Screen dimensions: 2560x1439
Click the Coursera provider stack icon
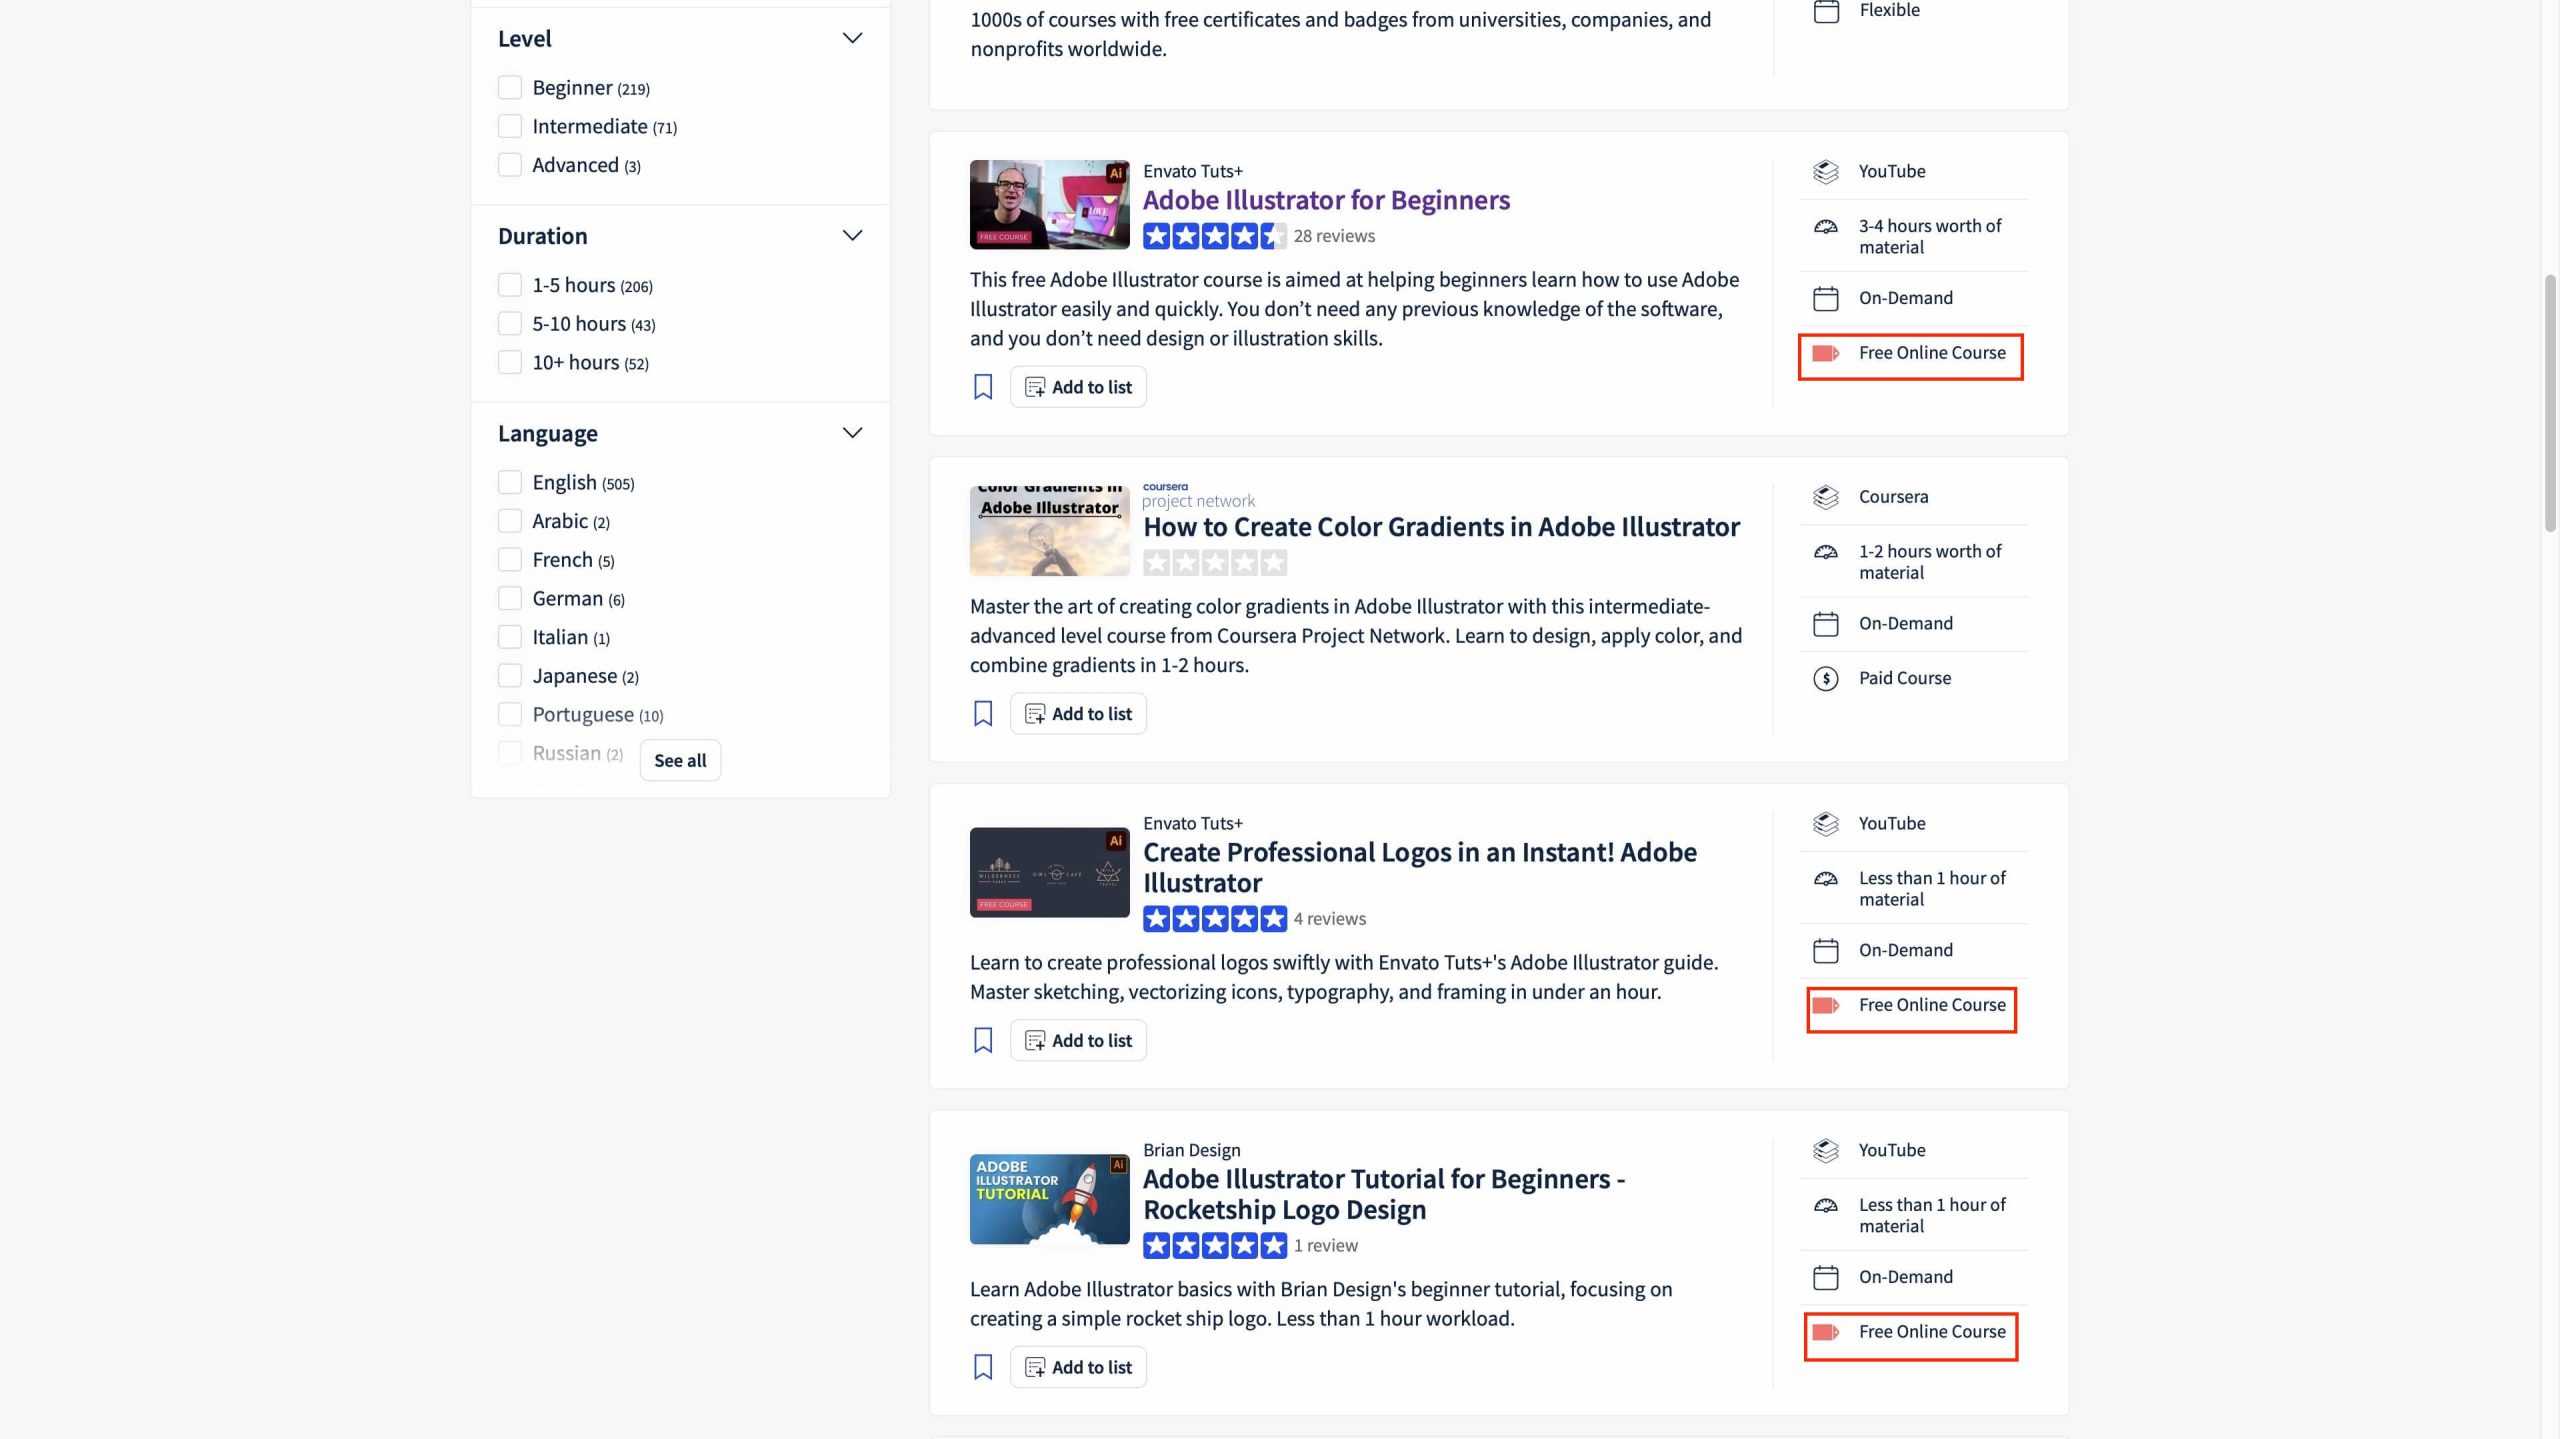point(1825,497)
